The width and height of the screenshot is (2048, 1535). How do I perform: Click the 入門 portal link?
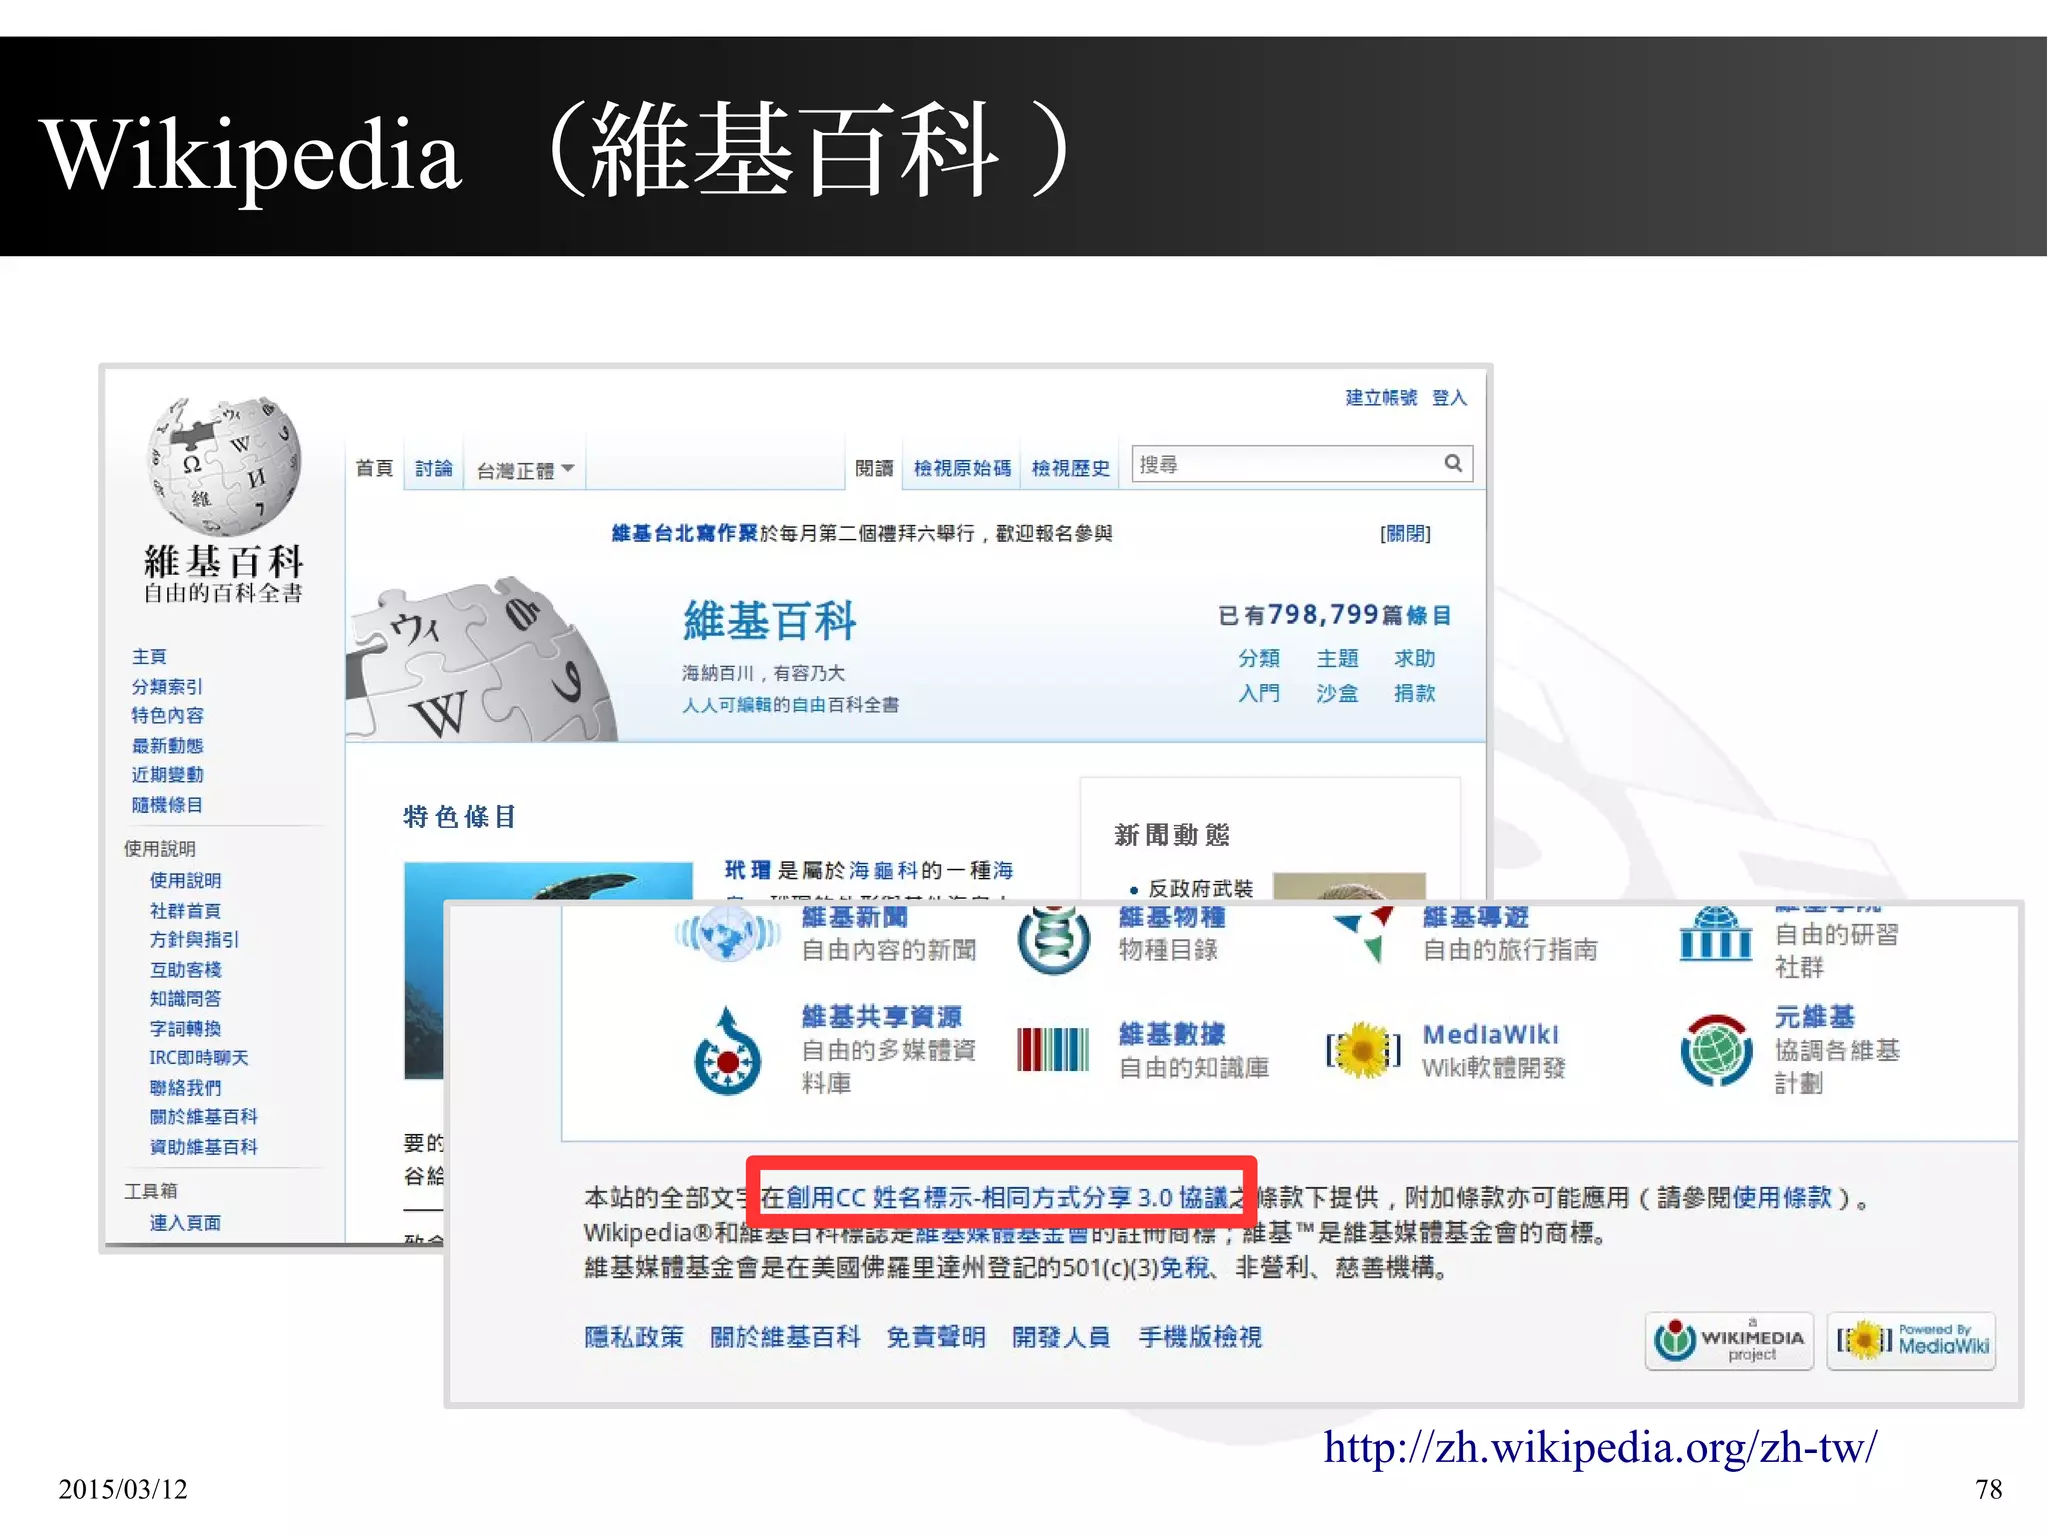coord(1259,693)
